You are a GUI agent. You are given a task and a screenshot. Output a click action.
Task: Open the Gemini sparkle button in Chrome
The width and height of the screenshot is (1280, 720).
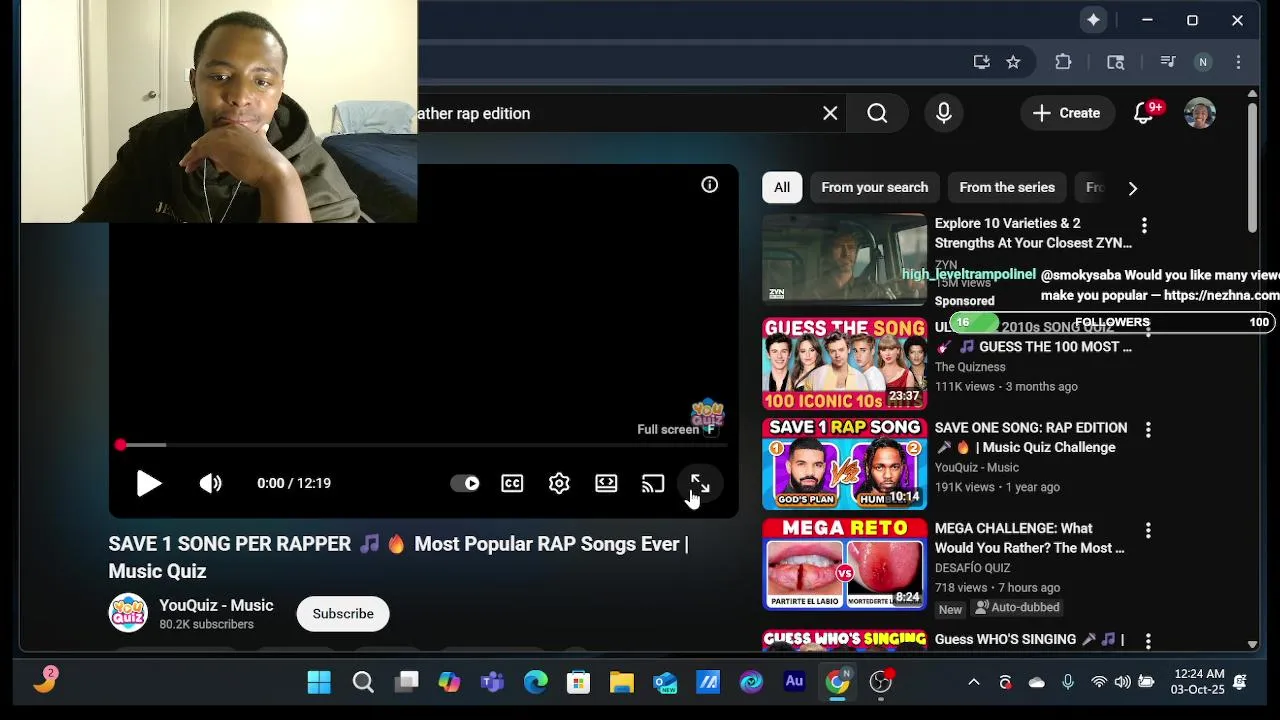pyautogui.click(x=1093, y=20)
